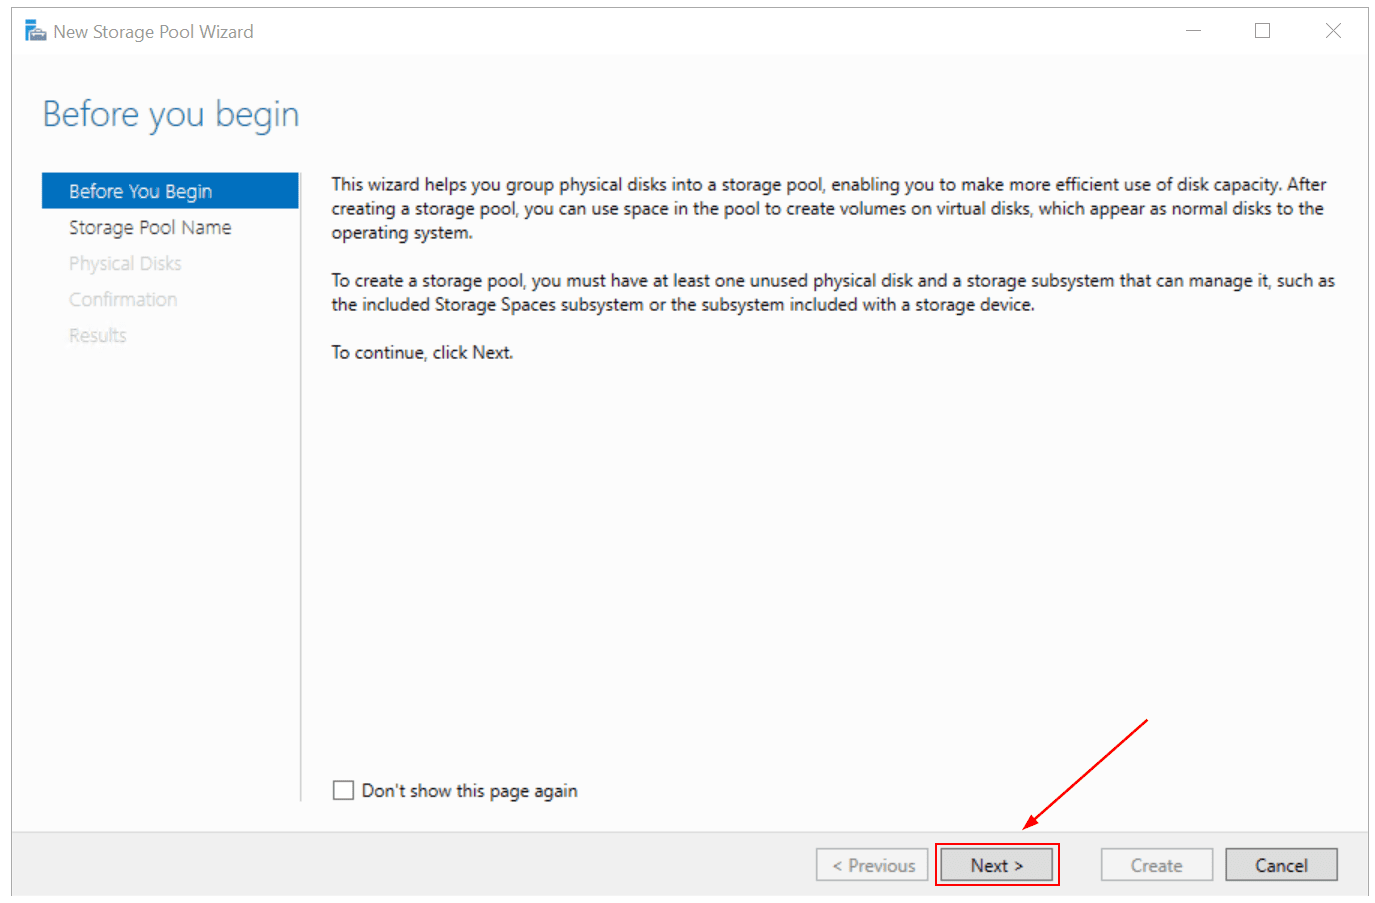Image resolution: width=1375 pixels, height=903 pixels.
Task: Open the Confirmation step in sidebar
Action: point(123,300)
